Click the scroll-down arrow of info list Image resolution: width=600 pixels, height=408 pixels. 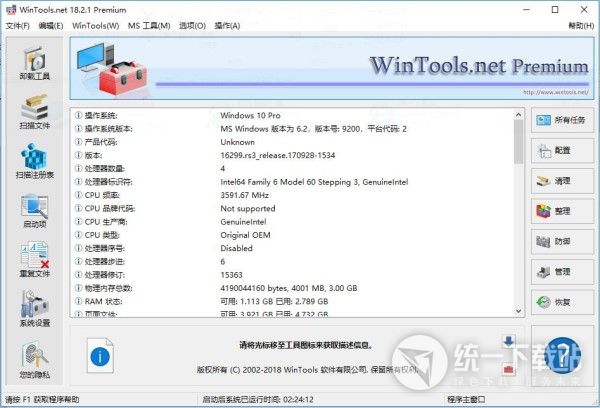(518, 311)
